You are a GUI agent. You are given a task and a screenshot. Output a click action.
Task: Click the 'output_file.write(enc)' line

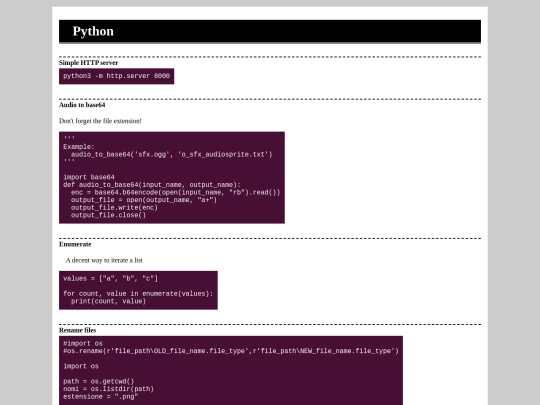[x=114, y=207]
